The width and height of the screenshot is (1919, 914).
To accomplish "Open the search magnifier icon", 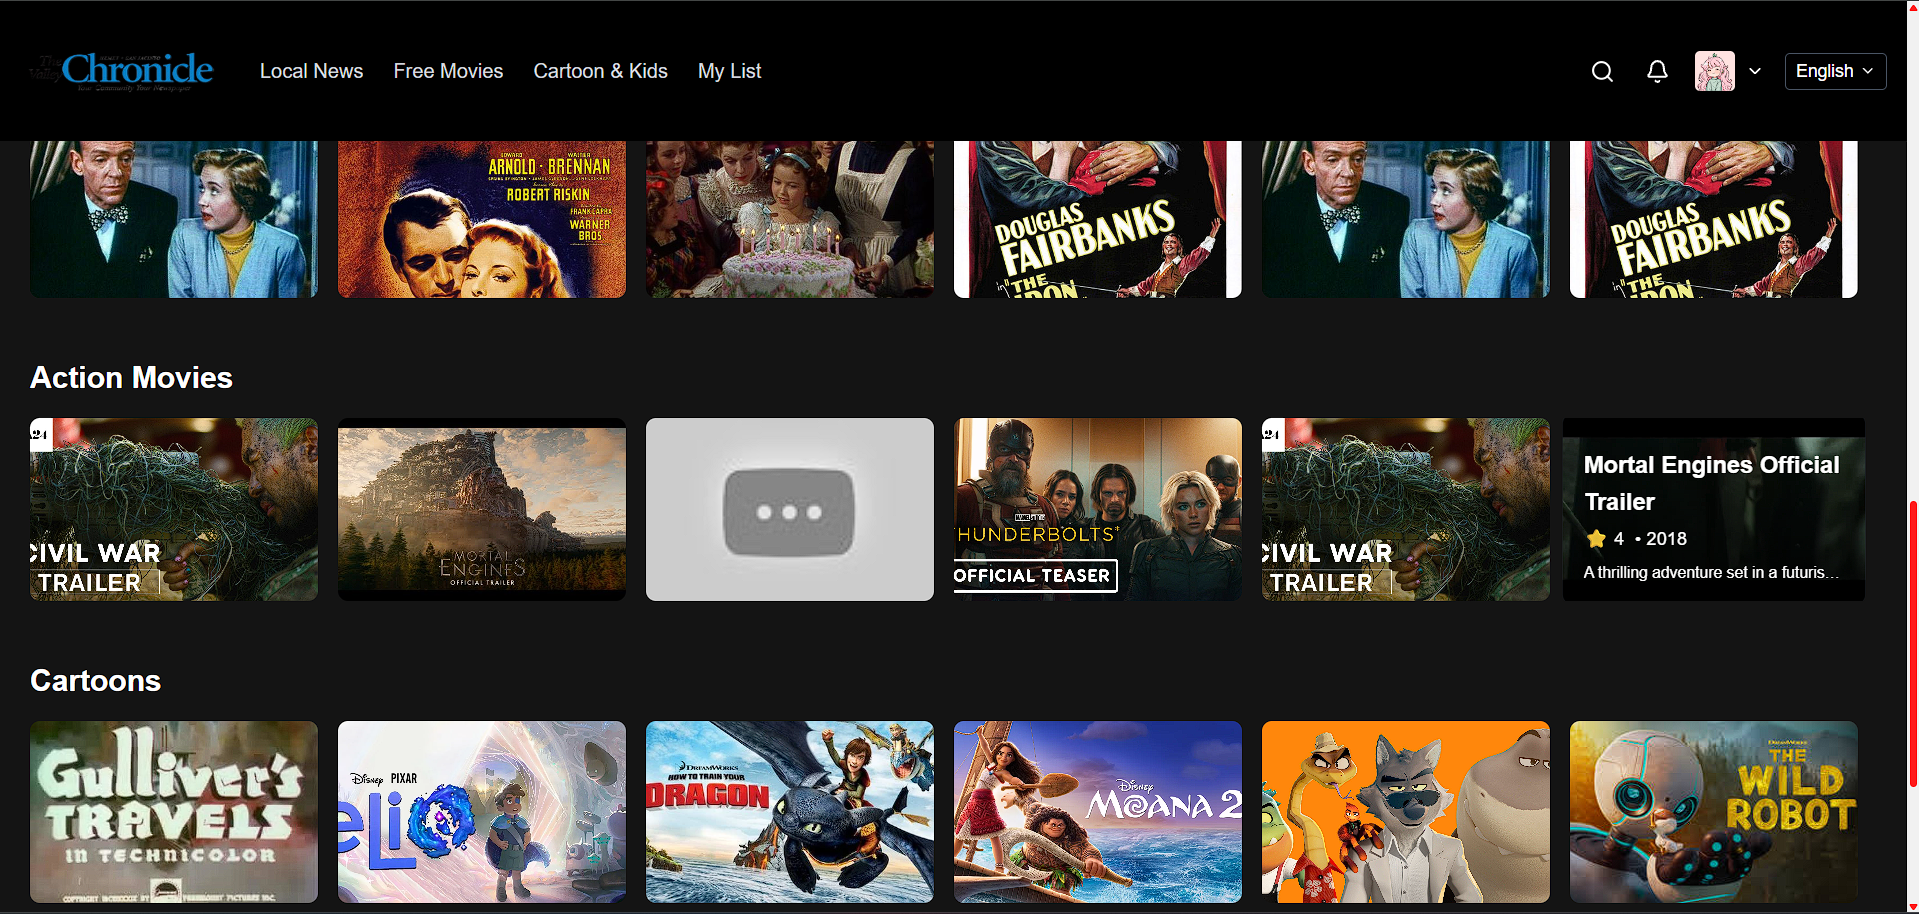I will coord(1602,72).
